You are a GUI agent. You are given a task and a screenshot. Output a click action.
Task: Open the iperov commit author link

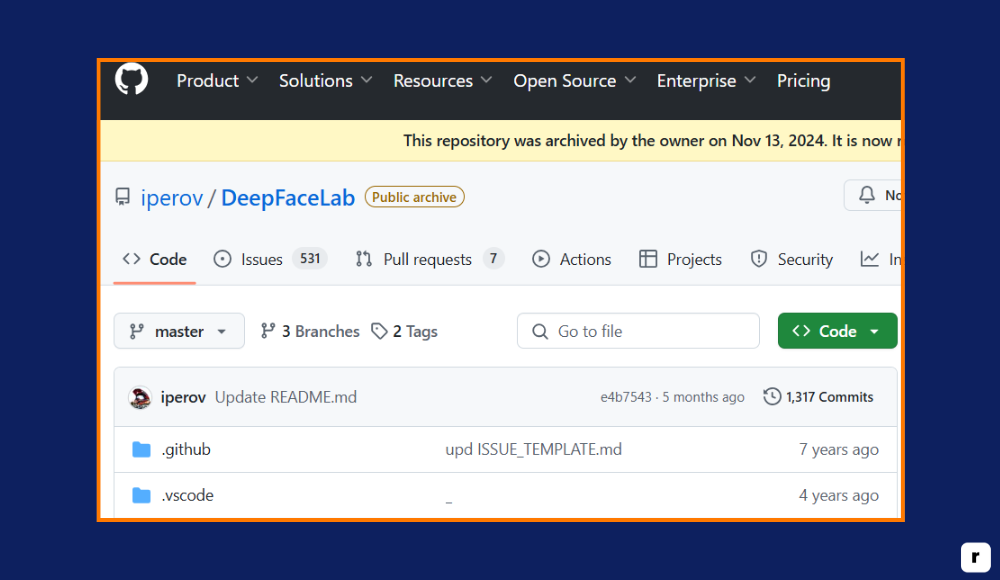point(183,398)
